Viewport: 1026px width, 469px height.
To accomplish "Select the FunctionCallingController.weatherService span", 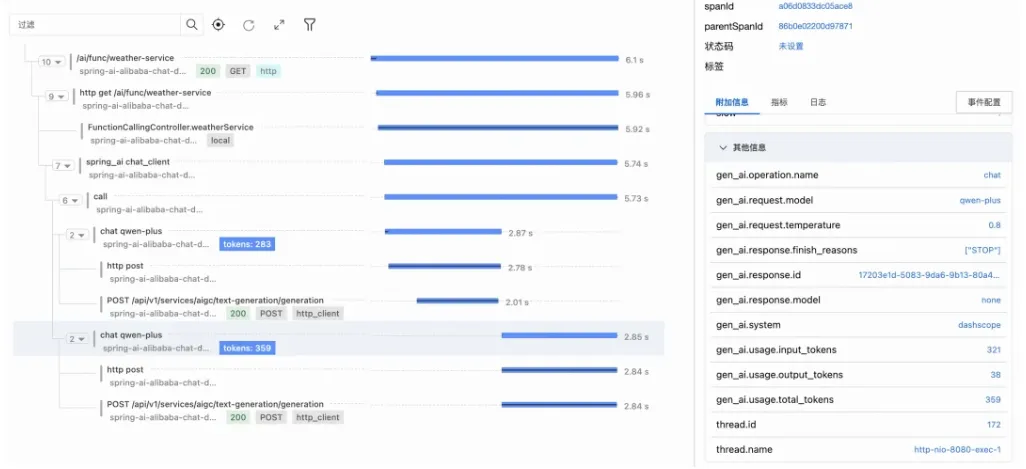I will [x=170, y=128].
